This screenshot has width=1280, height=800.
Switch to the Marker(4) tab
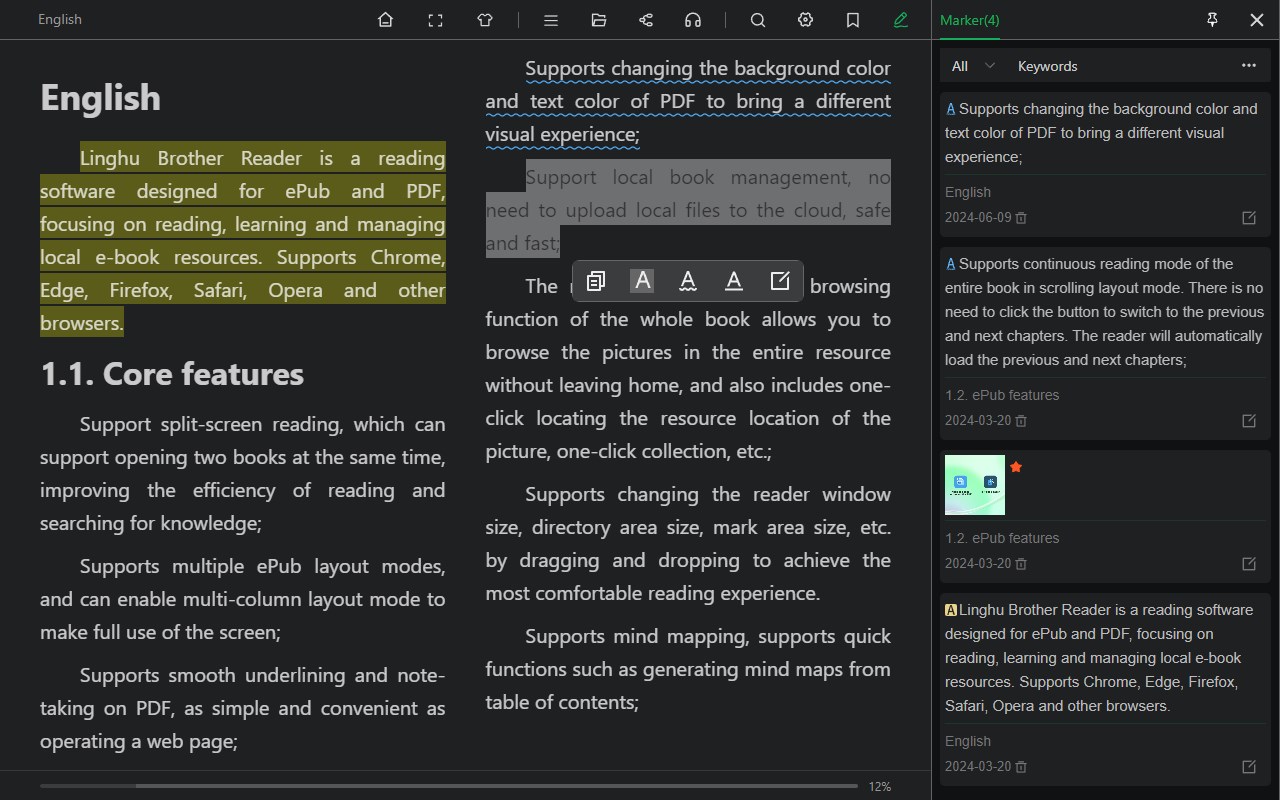[970, 20]
